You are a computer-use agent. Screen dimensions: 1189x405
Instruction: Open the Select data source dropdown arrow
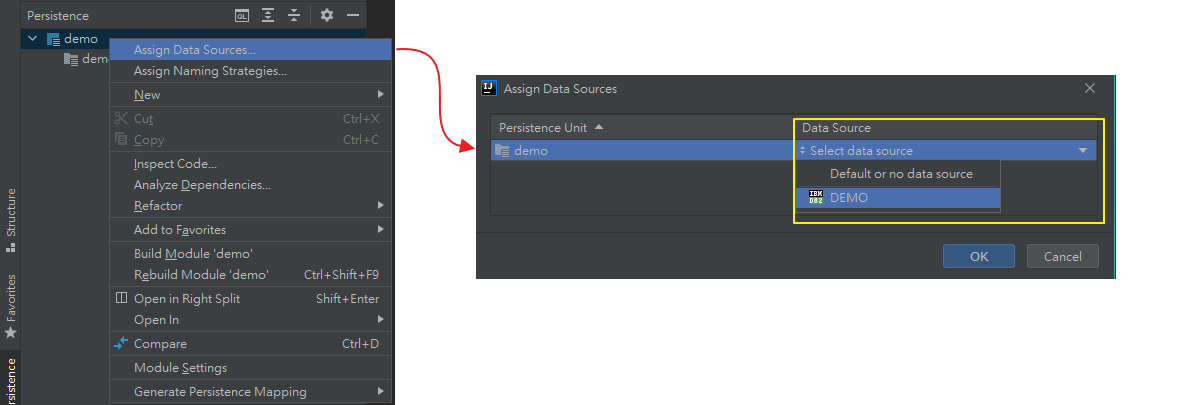click(1083, 151)
